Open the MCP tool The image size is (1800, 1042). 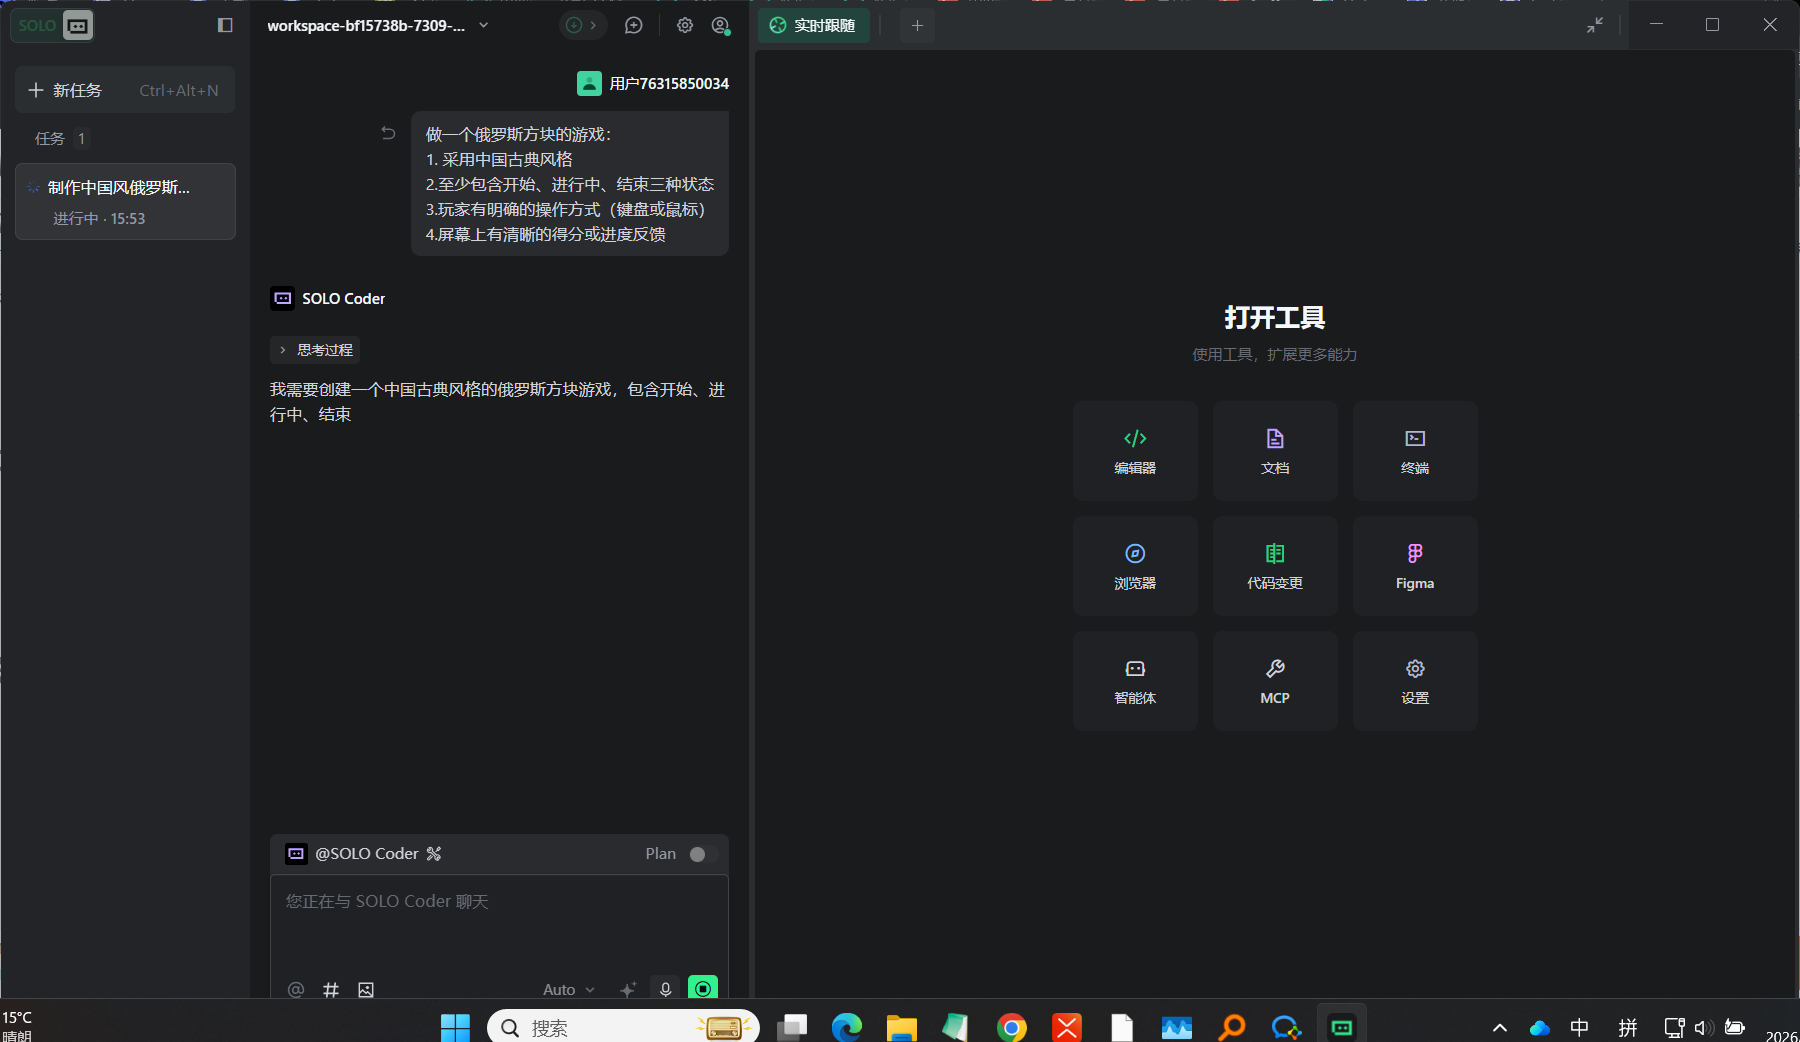click(x=1275, y=681)
